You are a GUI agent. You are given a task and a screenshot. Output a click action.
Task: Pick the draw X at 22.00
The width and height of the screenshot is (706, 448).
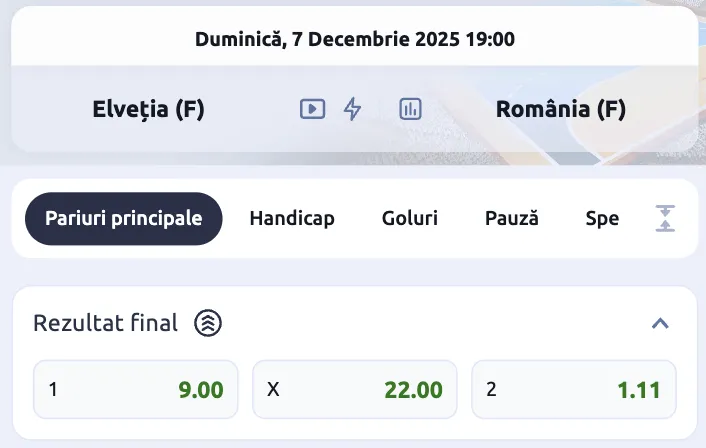click(x=355, y=389)
